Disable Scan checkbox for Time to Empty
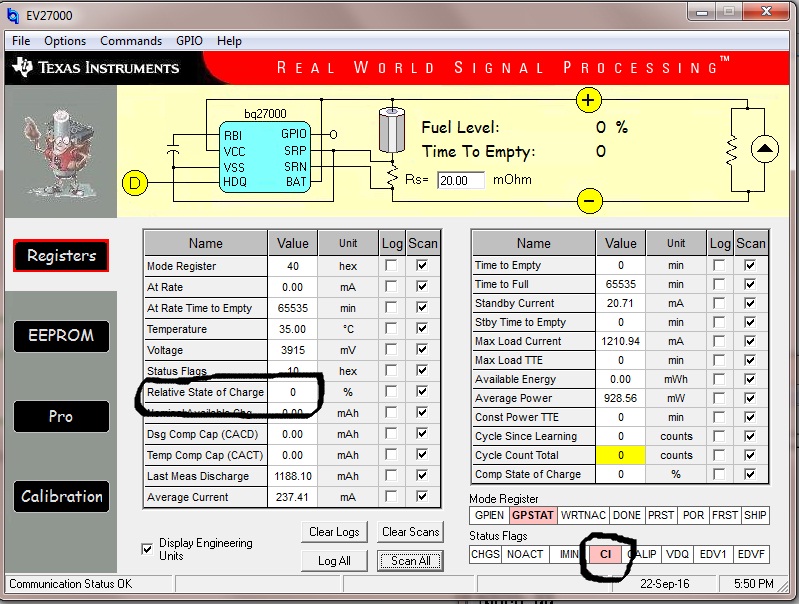The image size is (799, 604). click(x=750, y=265)
